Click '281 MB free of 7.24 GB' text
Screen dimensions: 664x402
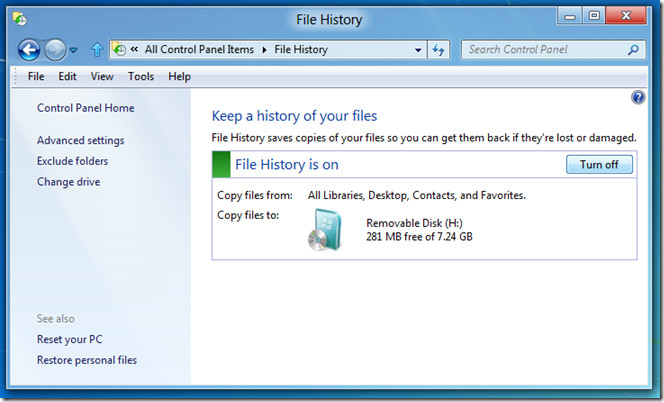point(419,236)
